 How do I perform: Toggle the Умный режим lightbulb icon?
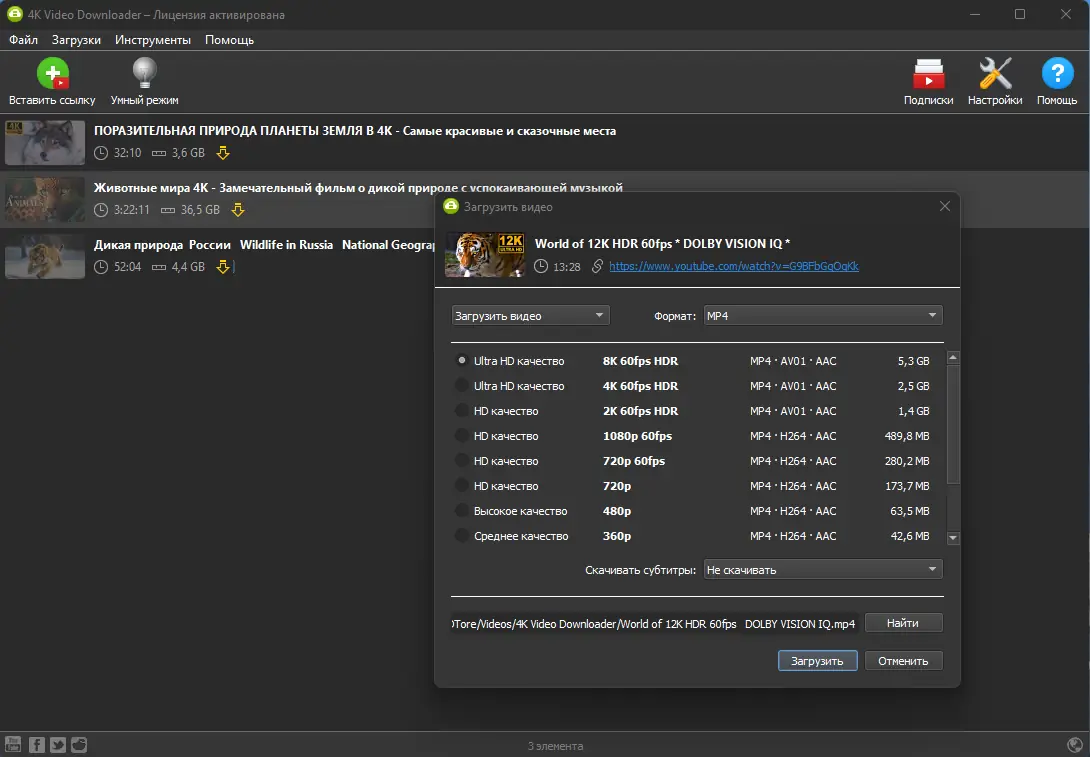(145, 73)
